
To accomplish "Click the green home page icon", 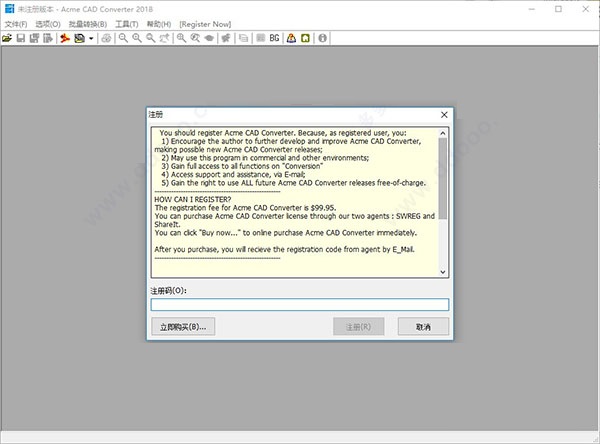I will click(x=305, y=38).
